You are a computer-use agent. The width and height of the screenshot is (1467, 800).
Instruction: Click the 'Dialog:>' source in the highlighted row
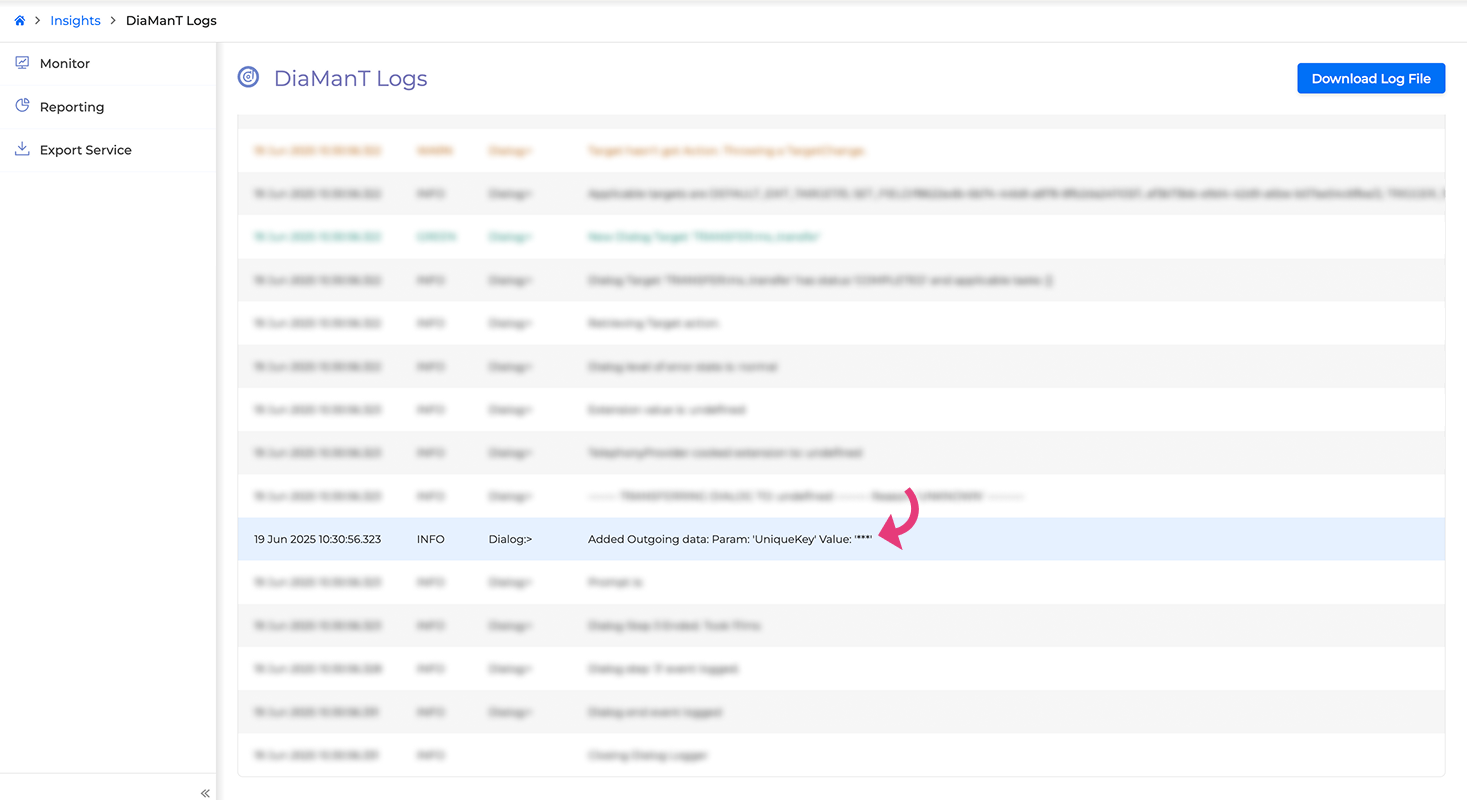click(510, 539)
